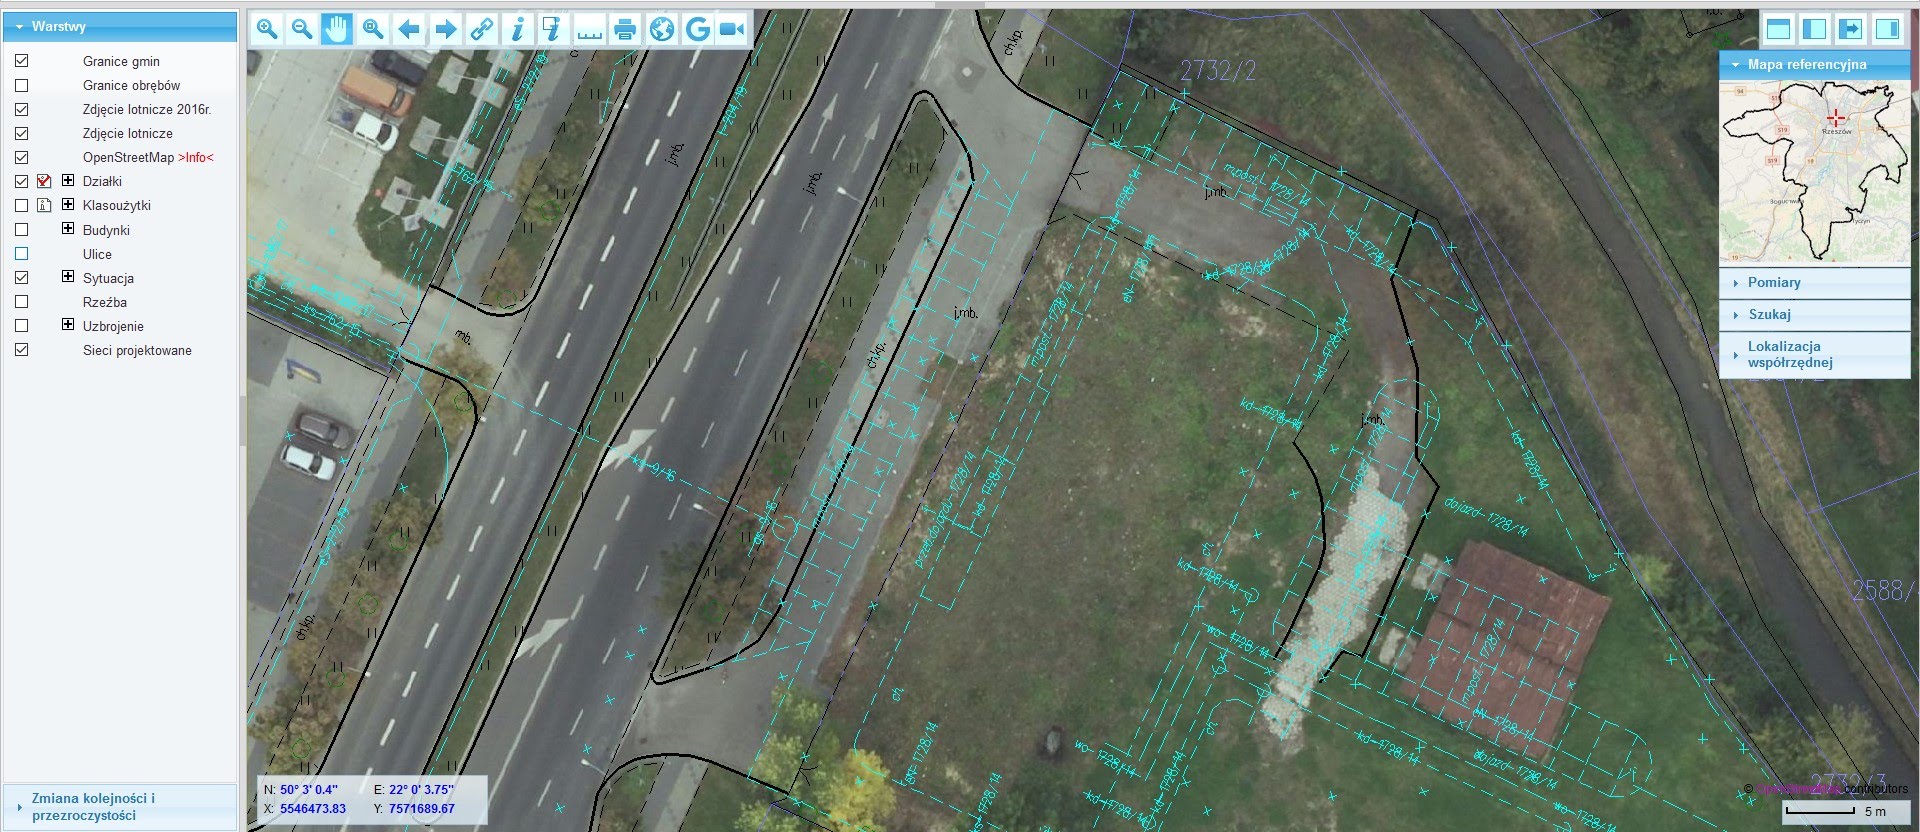This screenshot has height=832, width=1920.
Task: Click the reference map thumbnail
Action: (1814, 172)
